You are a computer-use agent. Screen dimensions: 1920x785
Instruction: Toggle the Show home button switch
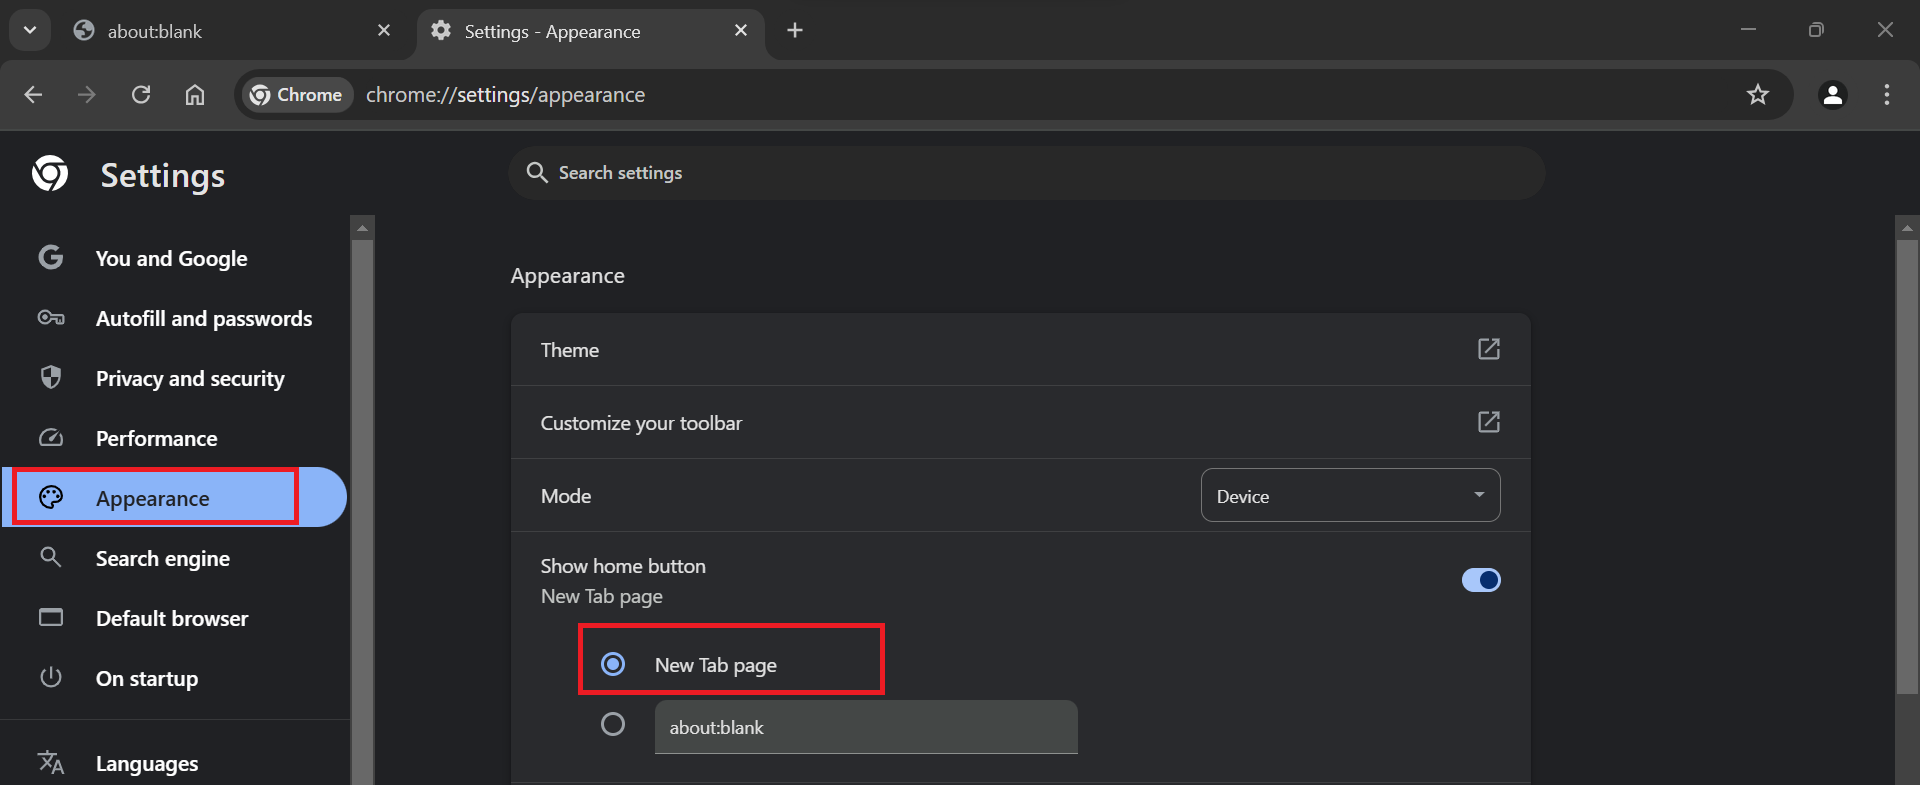[x=1481, y=580]
